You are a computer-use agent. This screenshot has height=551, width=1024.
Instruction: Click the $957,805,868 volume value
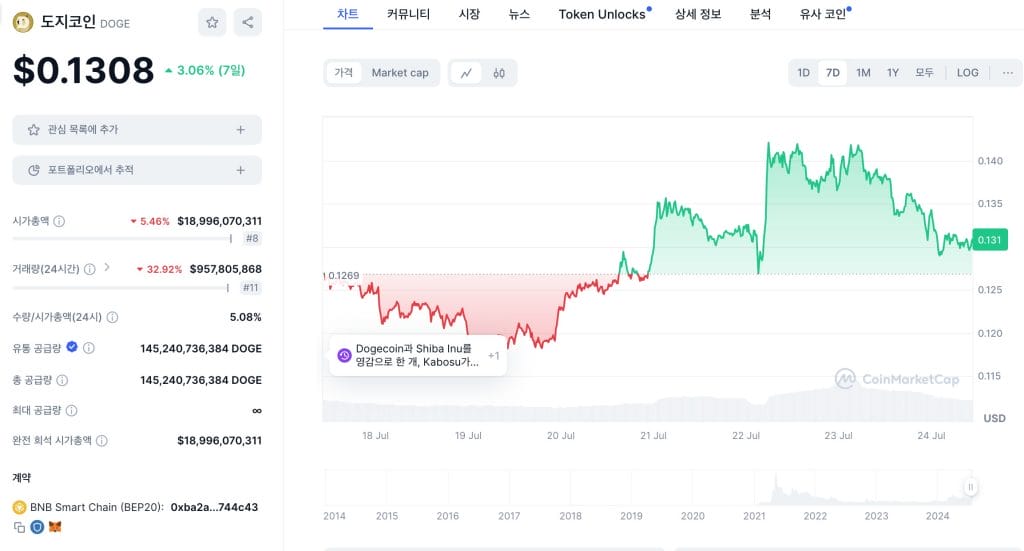(225, 269)
